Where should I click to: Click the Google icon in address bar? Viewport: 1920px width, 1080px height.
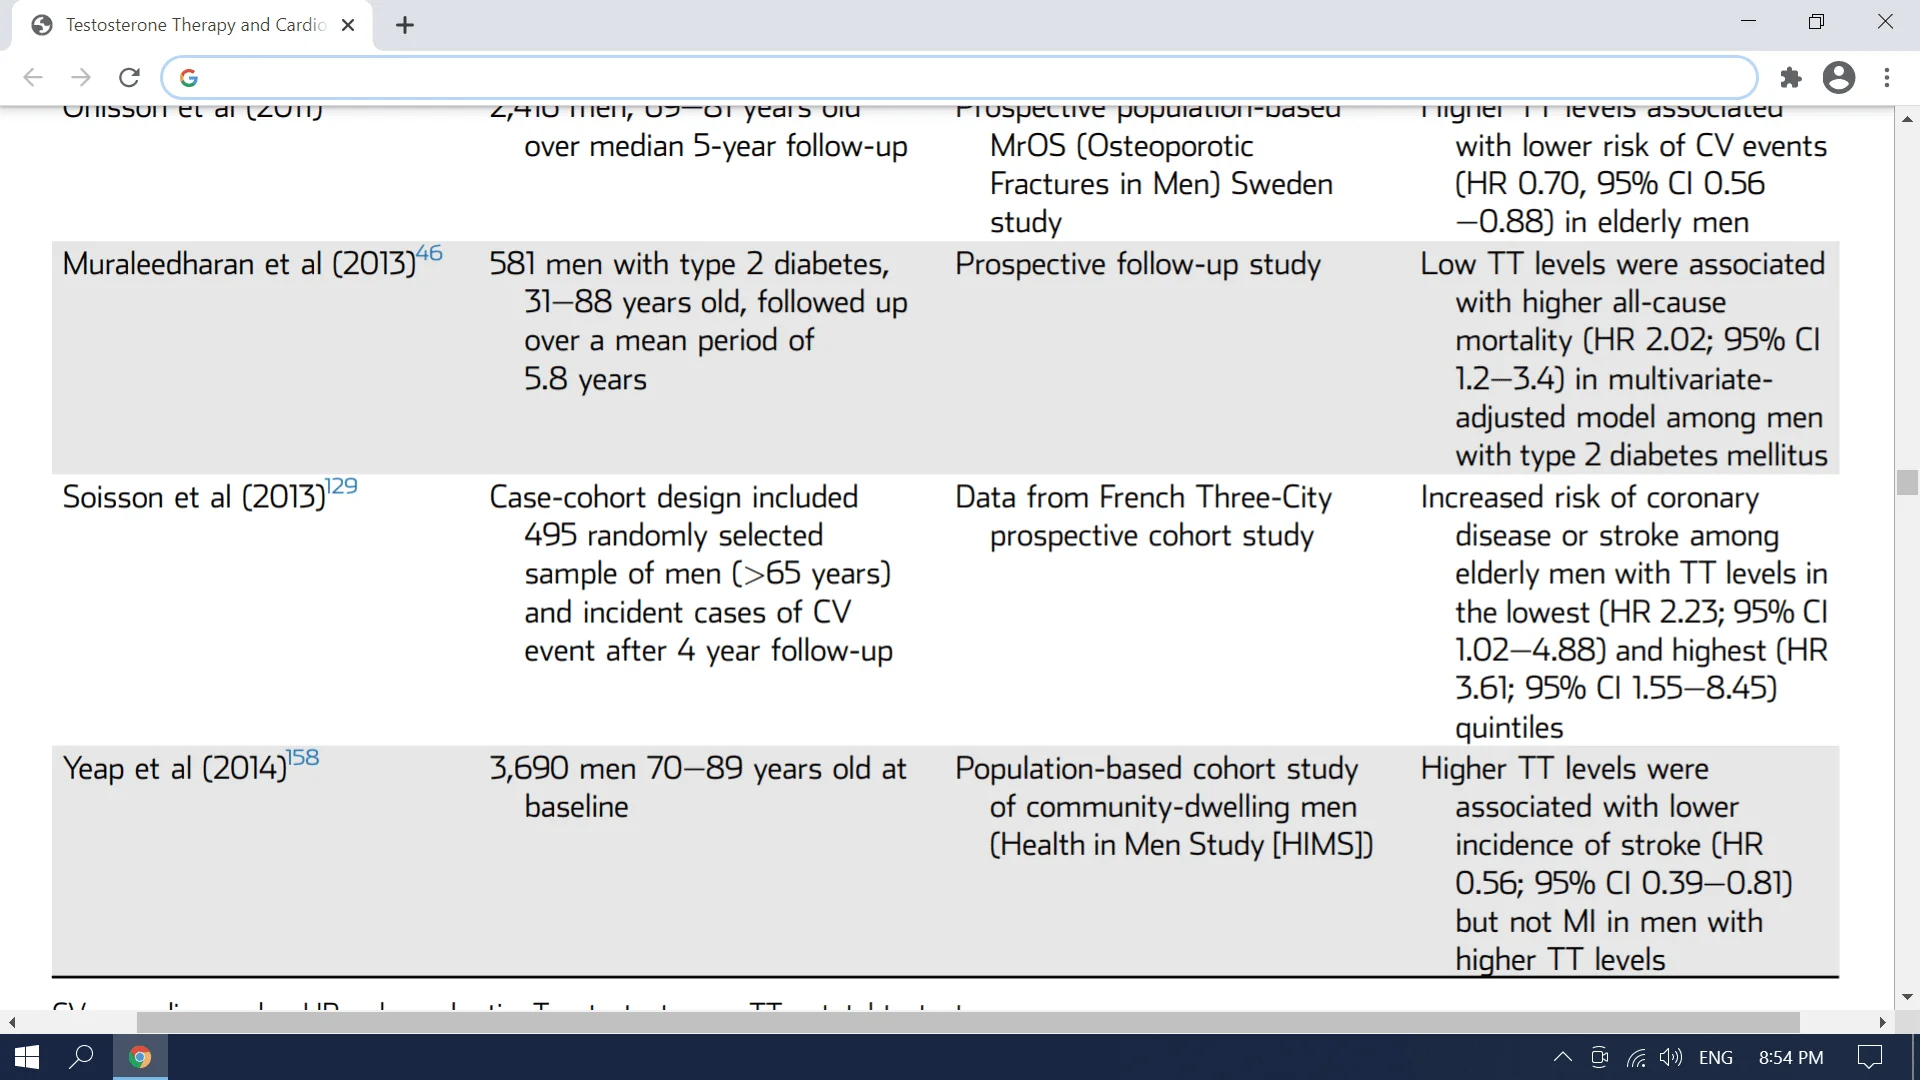[x=189, y=78]
